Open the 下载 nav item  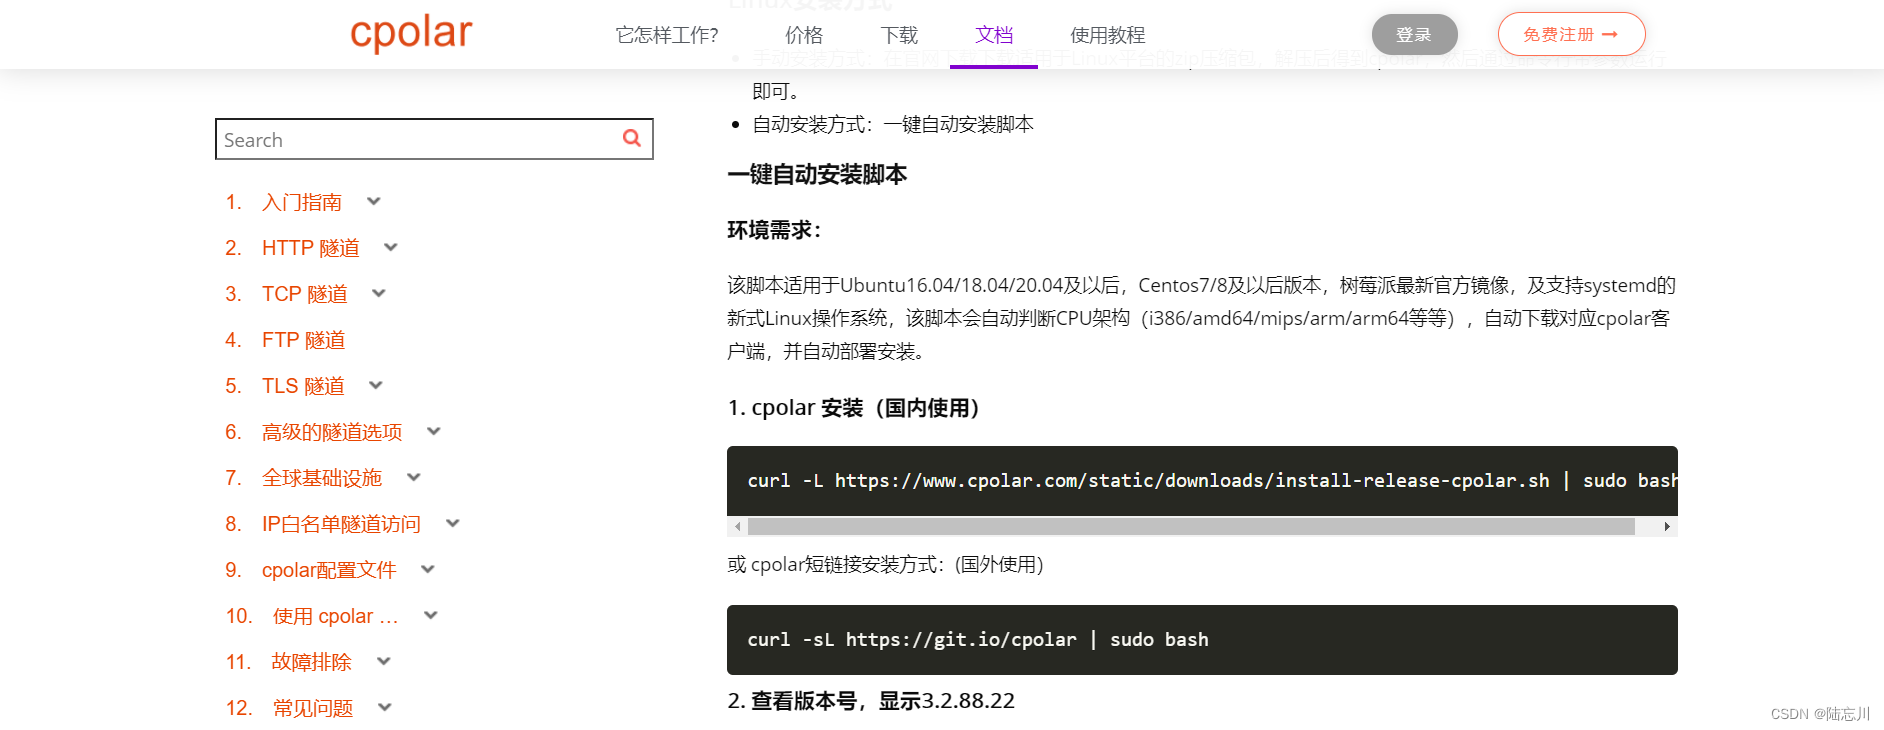pos(899,35)
